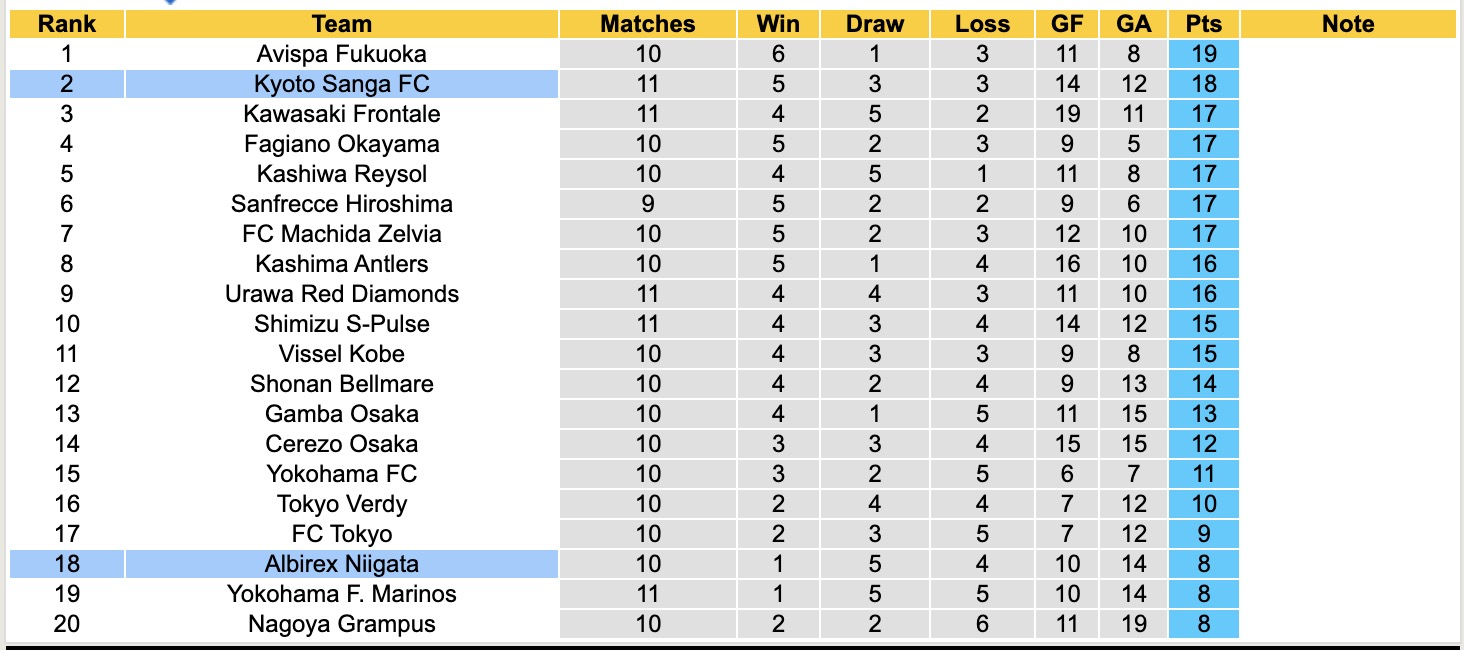Select the highlighted Kyoto Sanga FC row

(341, 84)
